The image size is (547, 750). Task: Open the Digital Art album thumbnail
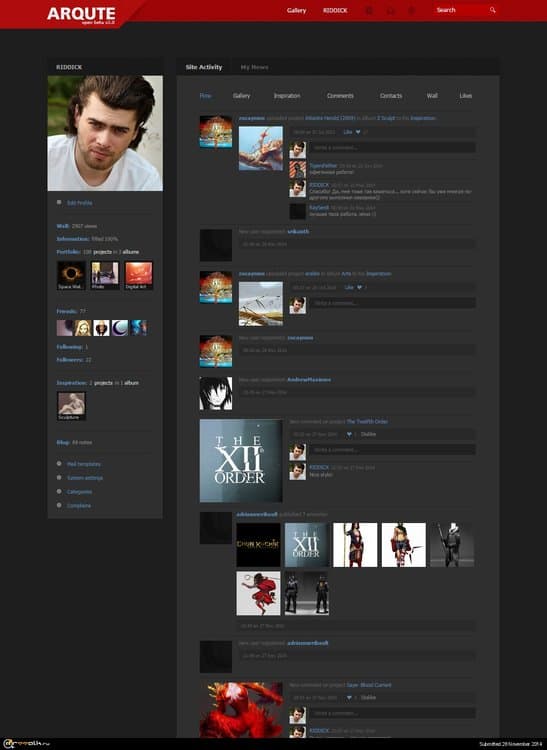(x=139, y=276)
